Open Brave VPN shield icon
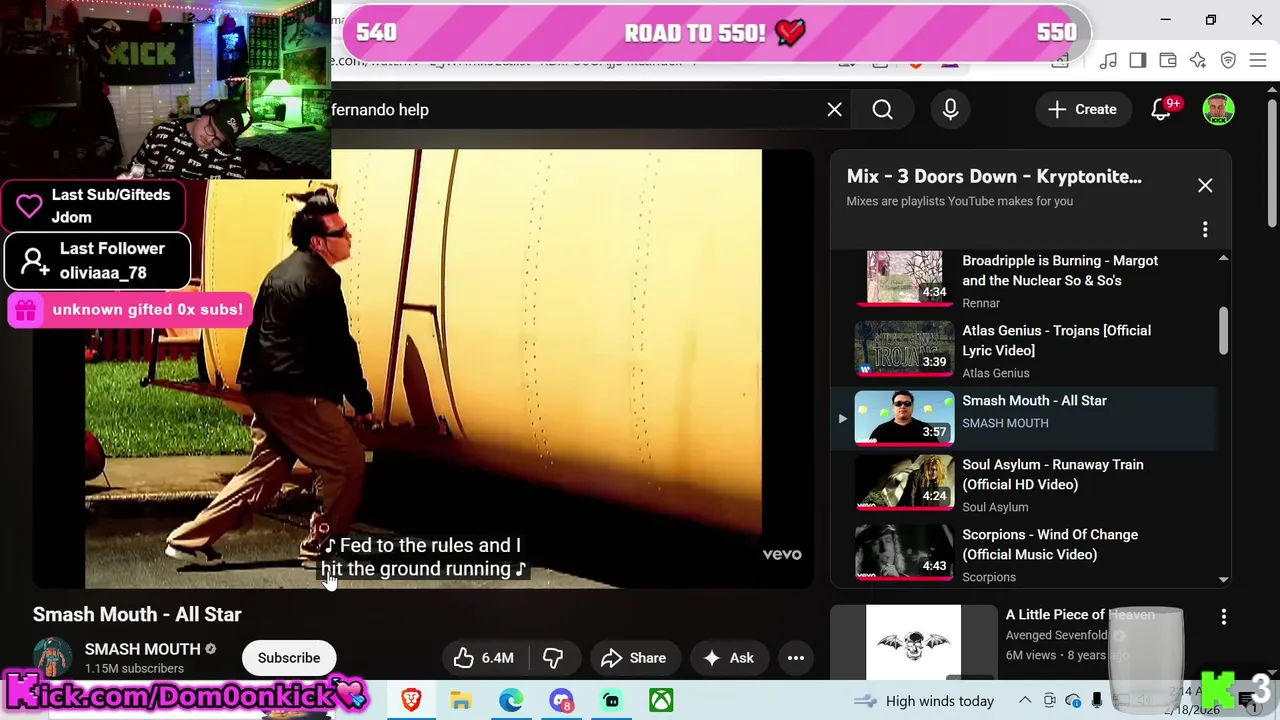This screenshot has width=1280, height=720. coord(1228,61)
